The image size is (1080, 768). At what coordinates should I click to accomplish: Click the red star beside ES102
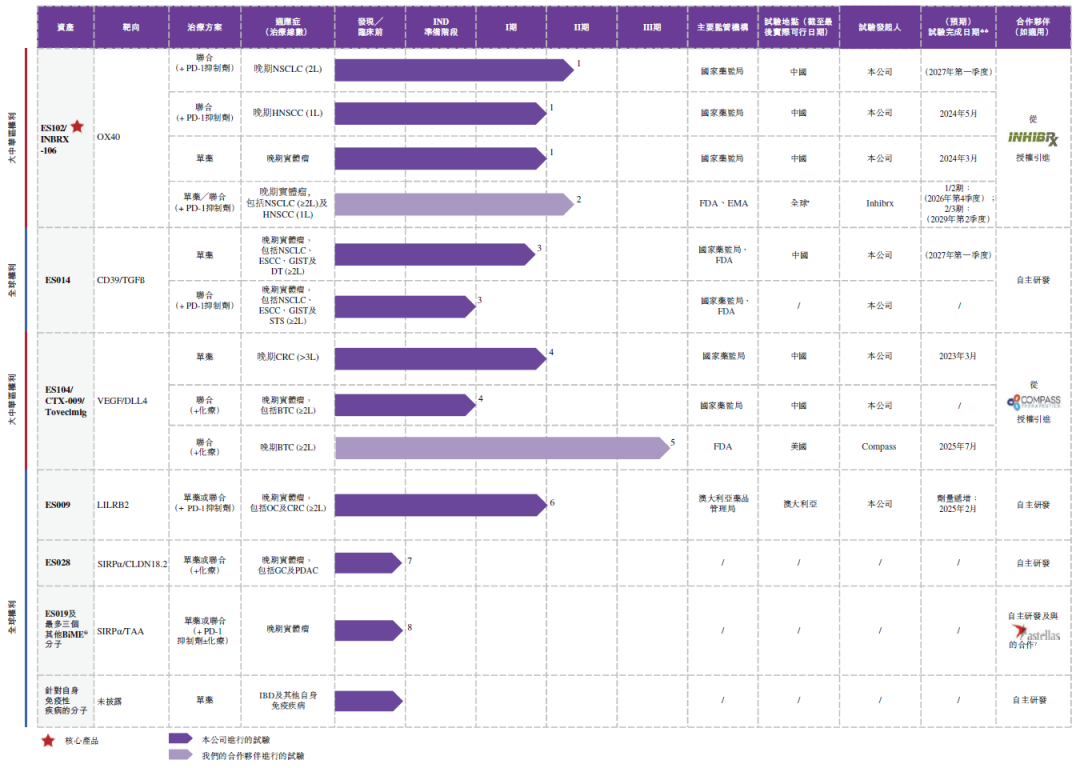coord(77,126)
